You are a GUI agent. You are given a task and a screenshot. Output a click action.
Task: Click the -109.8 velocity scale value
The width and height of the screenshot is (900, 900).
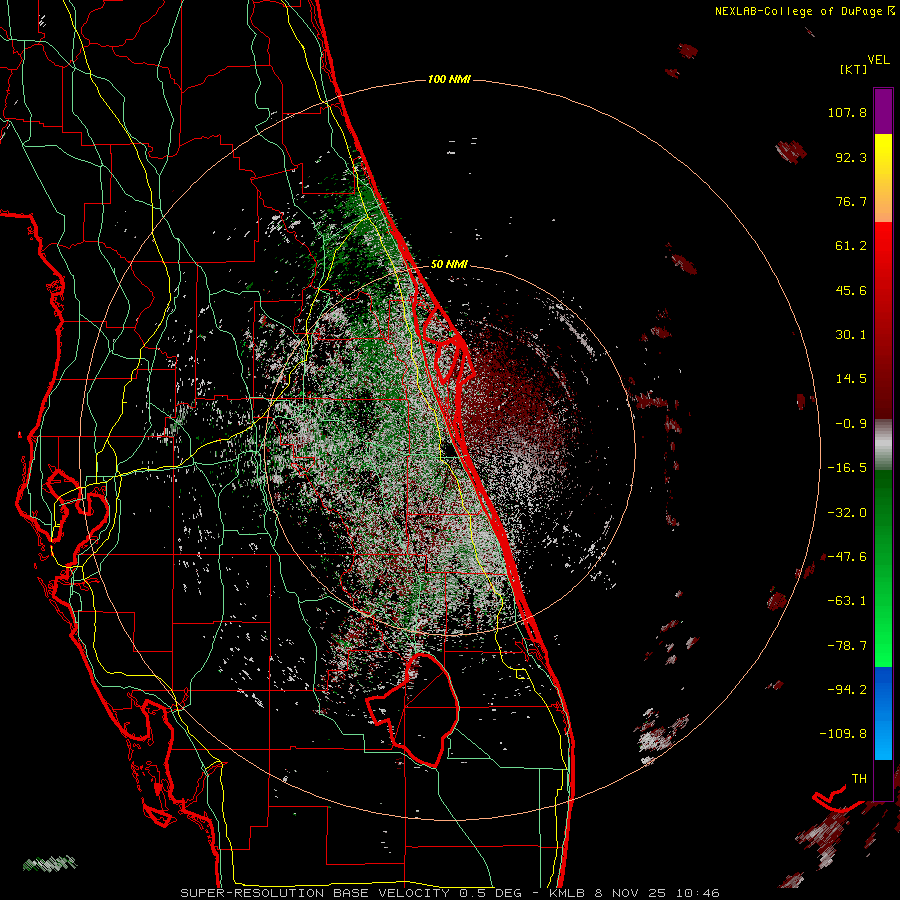[843, 734]
